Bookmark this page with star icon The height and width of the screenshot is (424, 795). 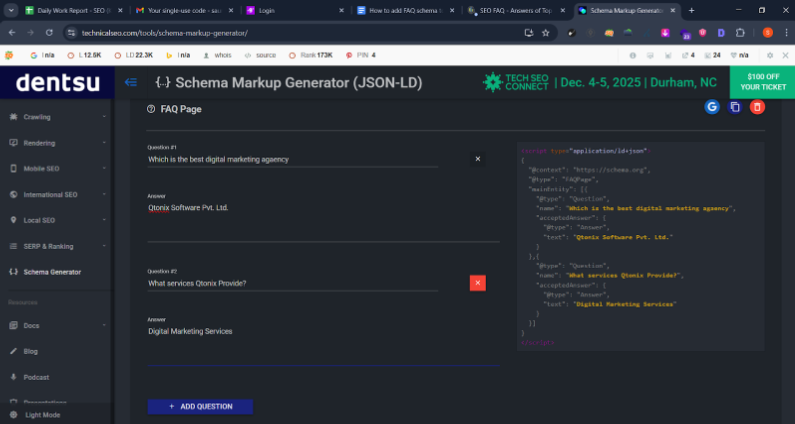point(546,32)
